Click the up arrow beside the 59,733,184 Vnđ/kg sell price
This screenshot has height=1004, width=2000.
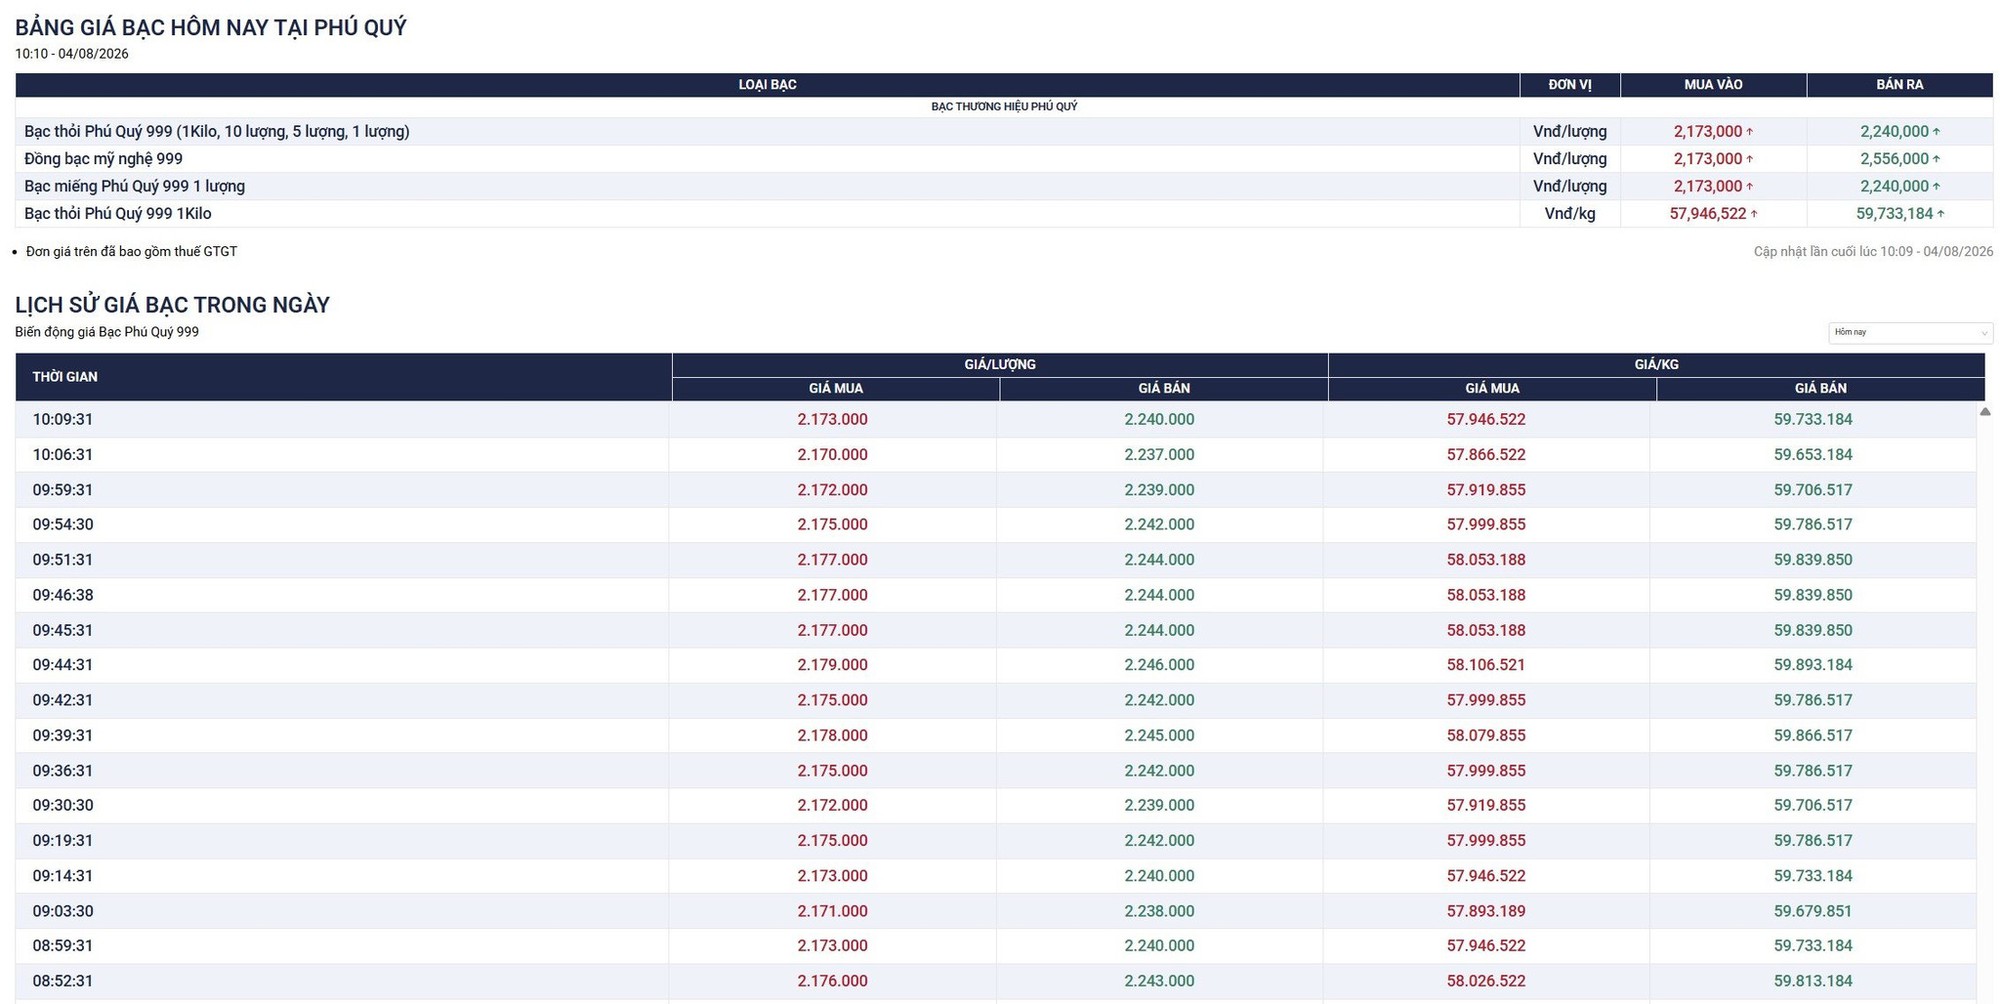pos(1941,214)
